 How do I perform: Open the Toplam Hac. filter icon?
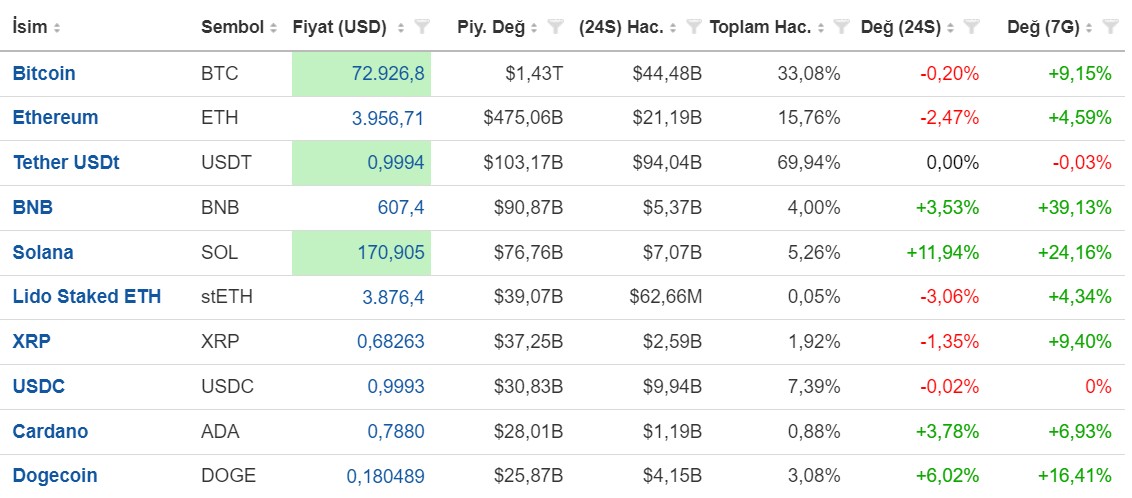(842, 28)
